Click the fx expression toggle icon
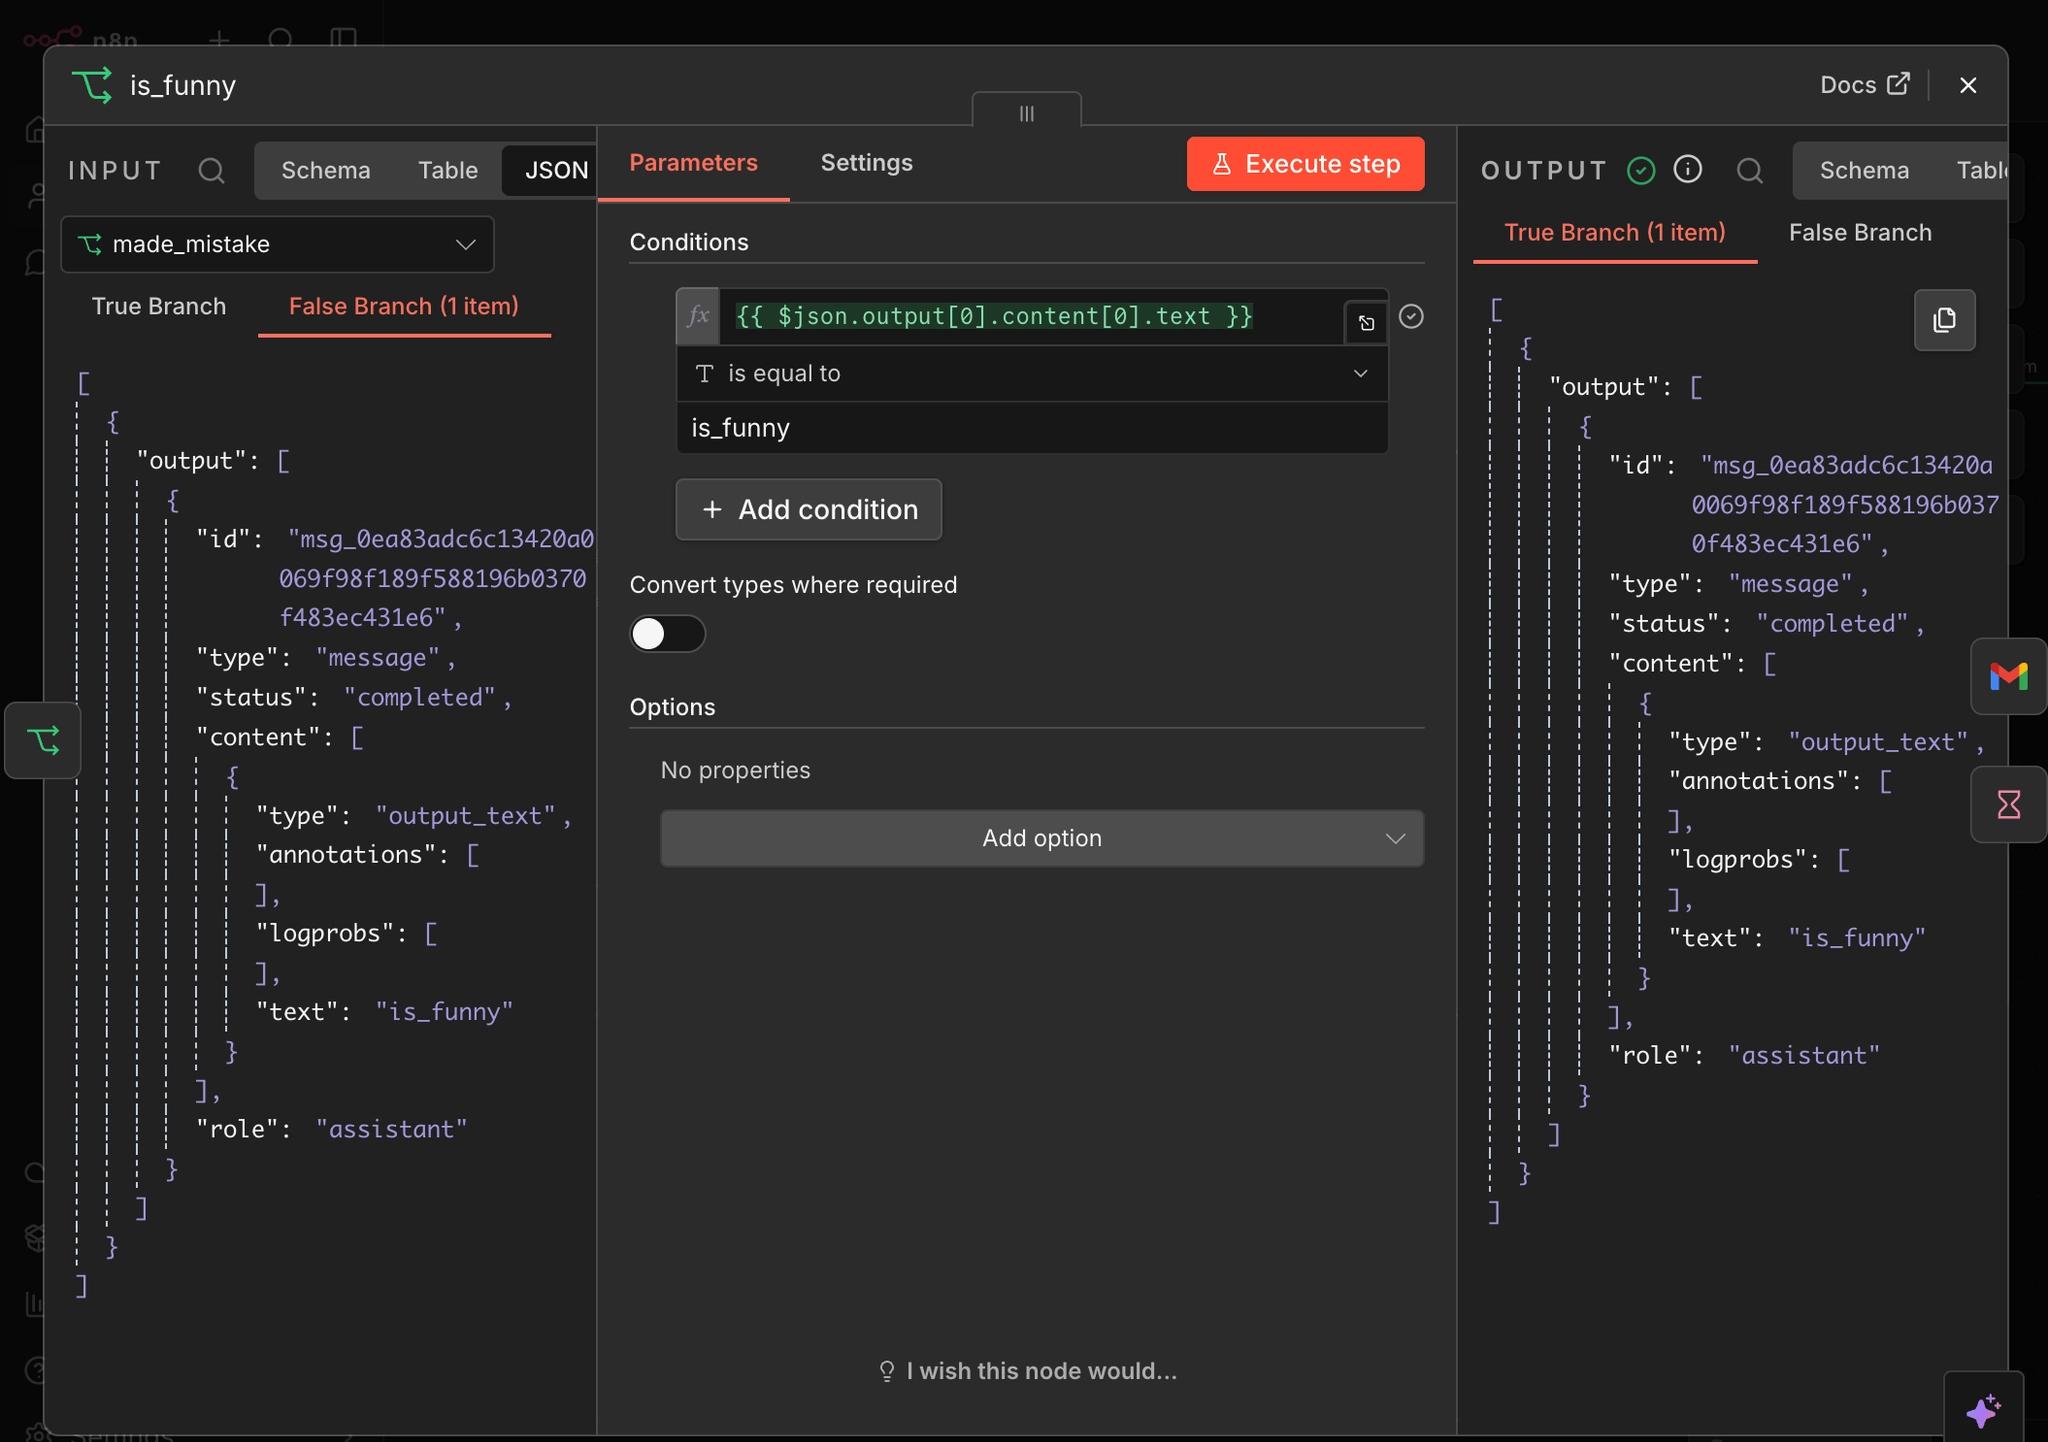The width and height of the screenshot is (2048, 1442). [x=698, y=316]
